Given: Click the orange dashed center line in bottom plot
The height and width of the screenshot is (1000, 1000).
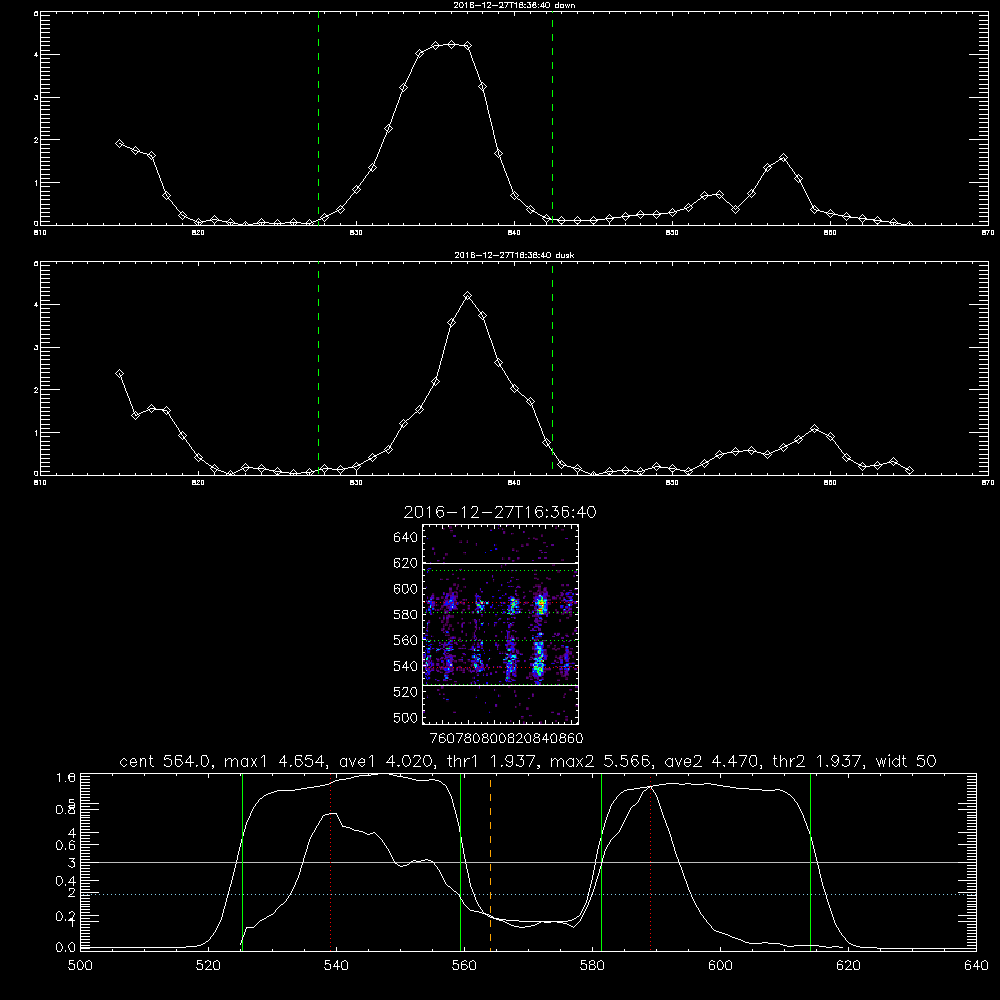Looking at the screenshot, I should pyautogui.click(x=490, y=861).
